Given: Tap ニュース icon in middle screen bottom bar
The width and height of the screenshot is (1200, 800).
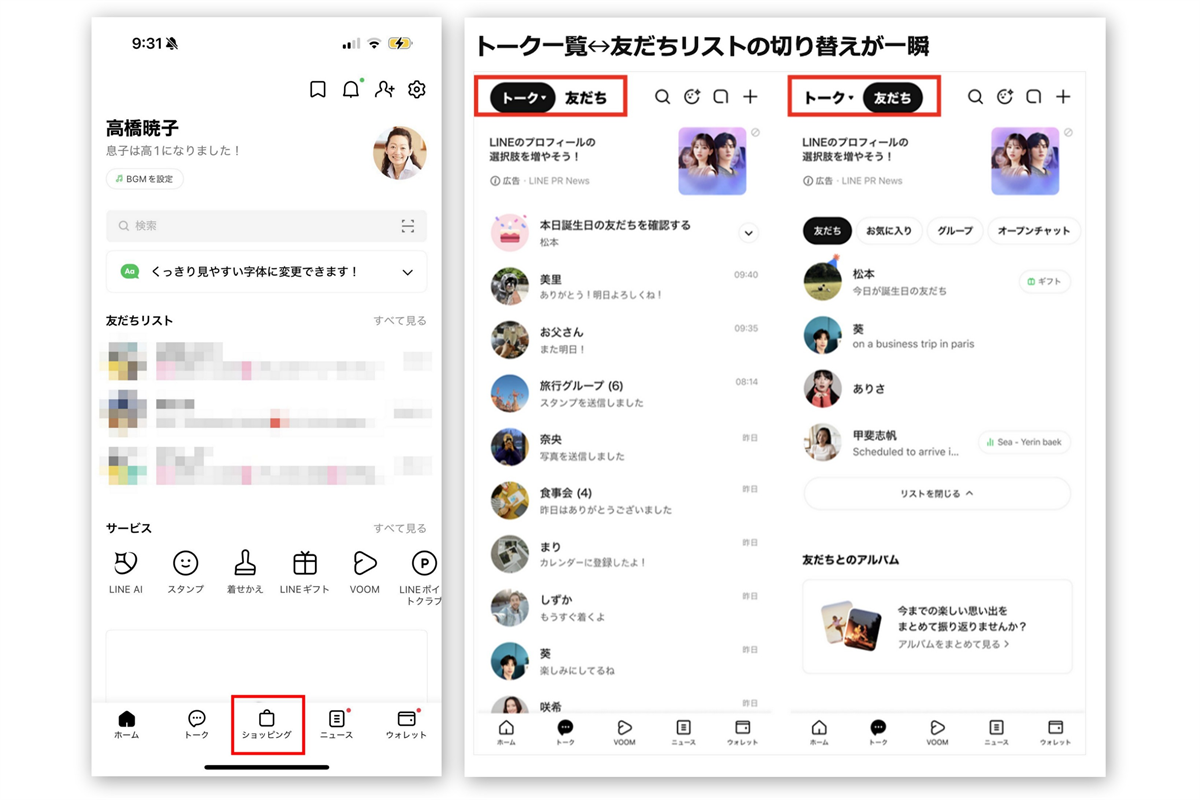Looking at the screenshot, I should click(x=683, y=733).
